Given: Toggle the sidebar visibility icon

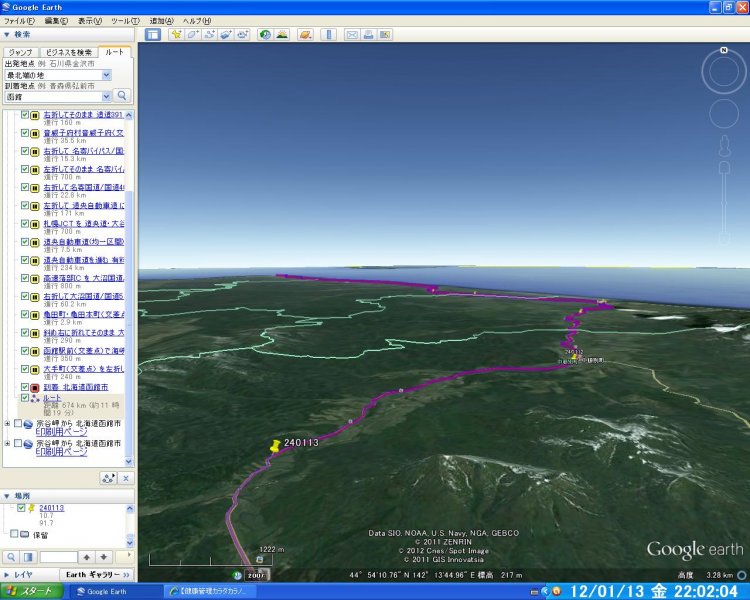Looking at the screenshot, I should (153, 34).
